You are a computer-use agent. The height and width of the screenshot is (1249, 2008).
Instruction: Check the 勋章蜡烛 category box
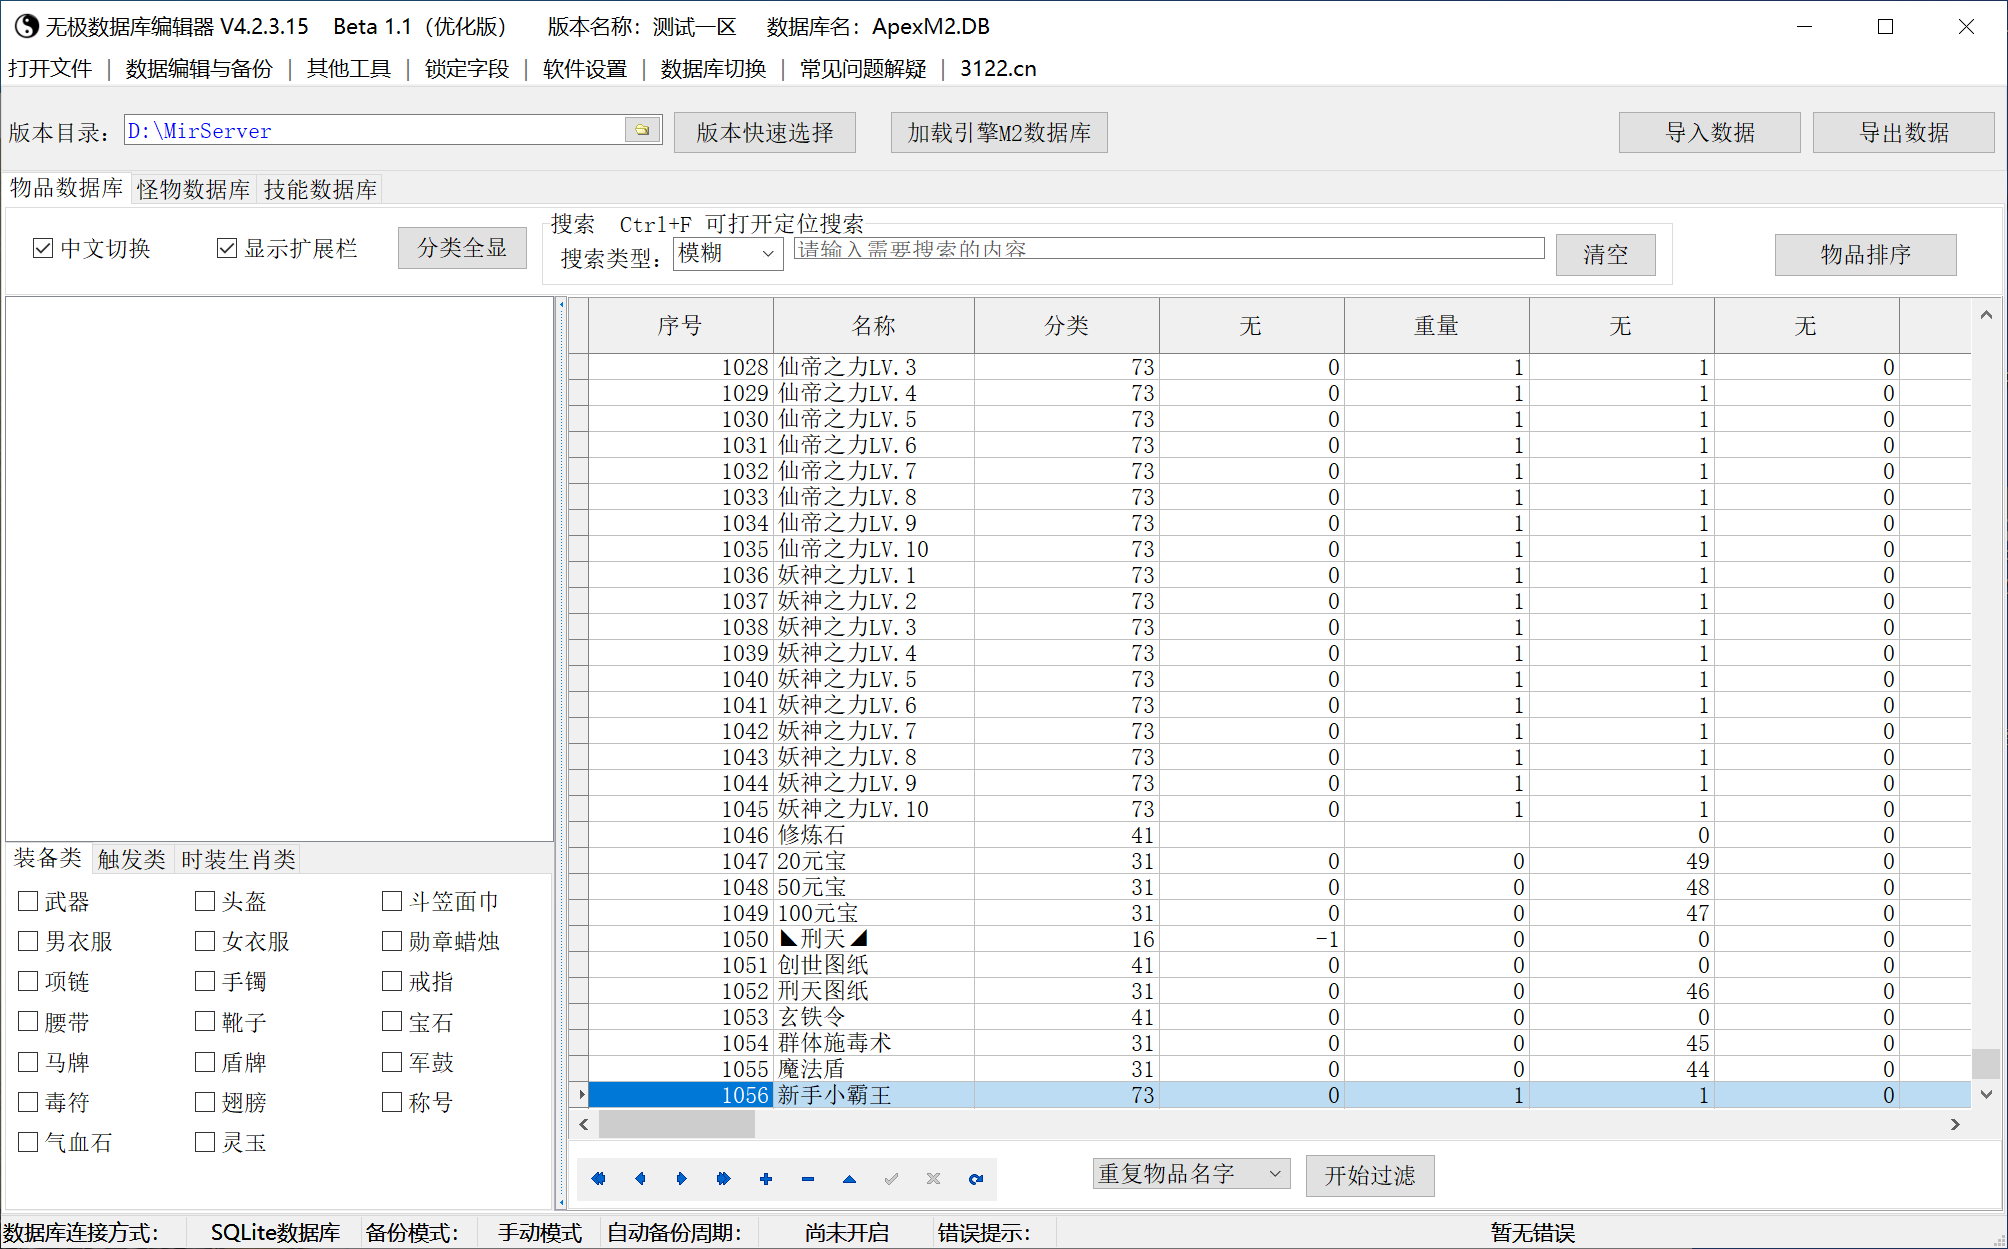(392, 941)
